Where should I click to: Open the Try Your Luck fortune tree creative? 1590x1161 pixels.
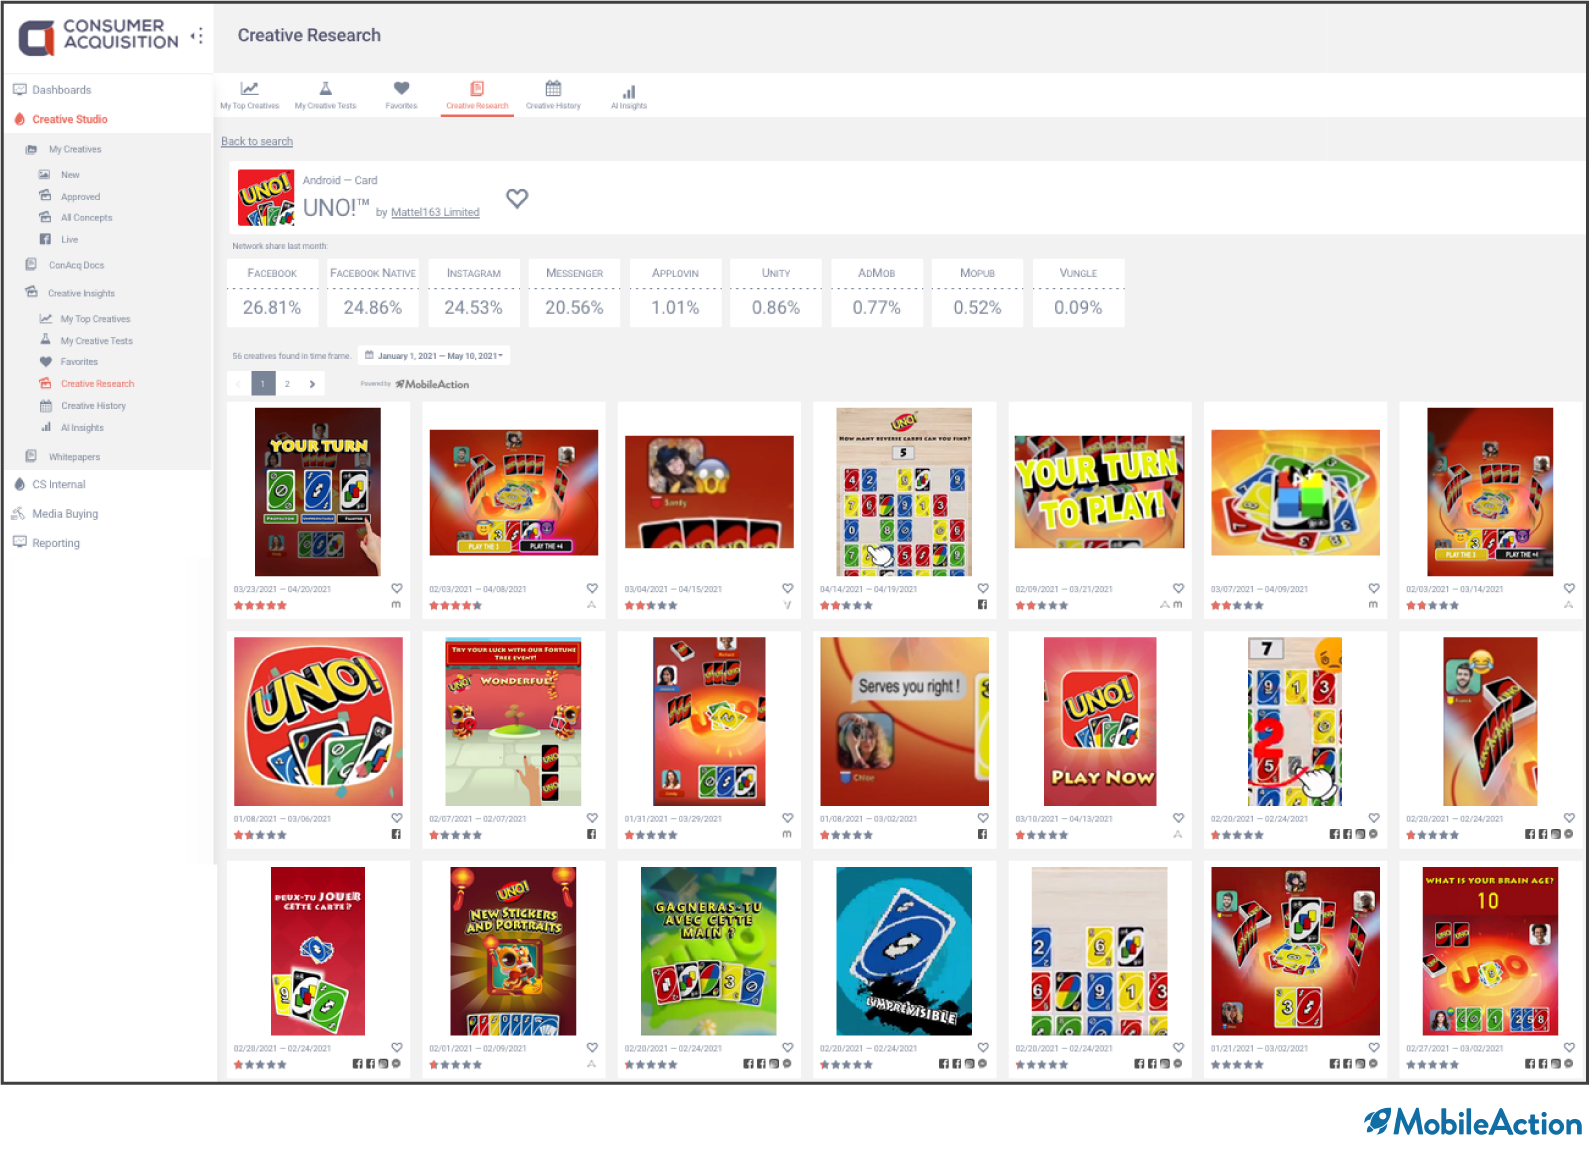click(x=513, y=721)
